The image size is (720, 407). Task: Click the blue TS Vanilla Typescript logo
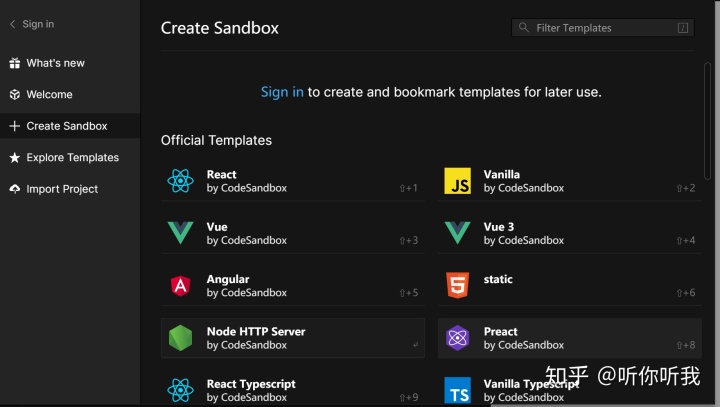pos(457,390)
